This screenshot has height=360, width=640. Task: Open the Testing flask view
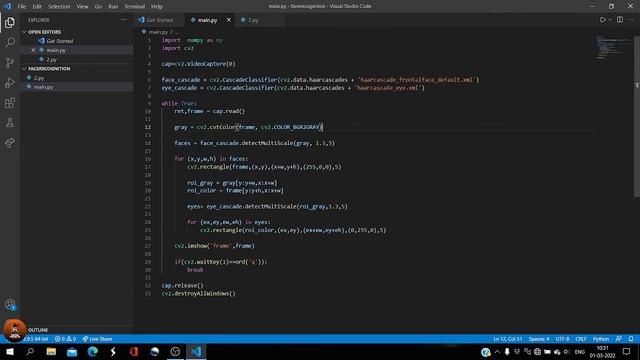[x=10, y=122]
